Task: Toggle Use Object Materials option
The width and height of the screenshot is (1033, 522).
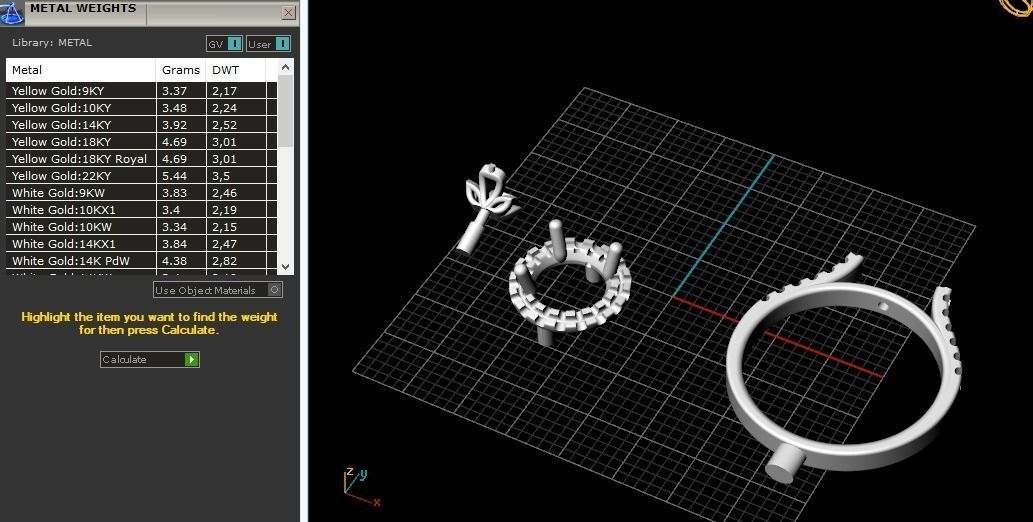Action: click(218, 290)
